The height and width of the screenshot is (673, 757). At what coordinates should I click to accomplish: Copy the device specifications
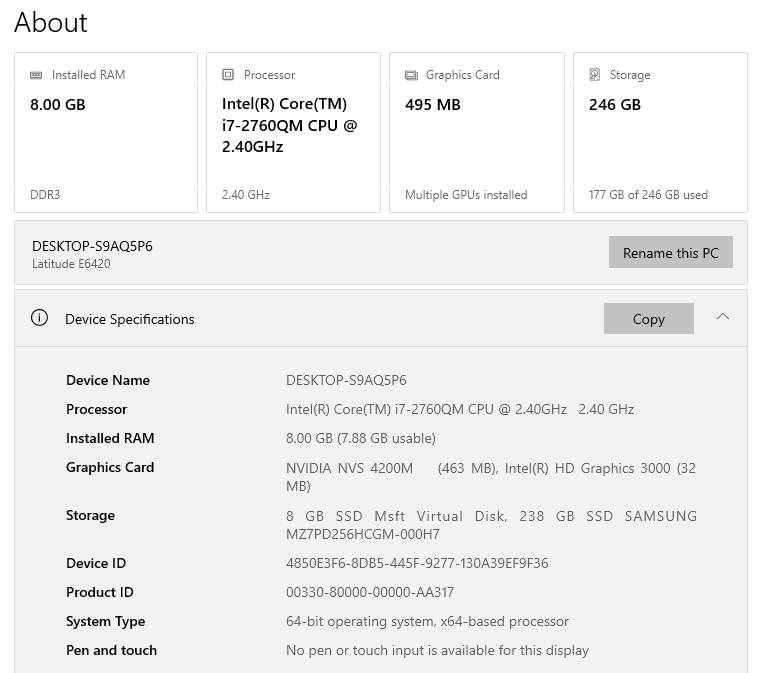[648, 319]
